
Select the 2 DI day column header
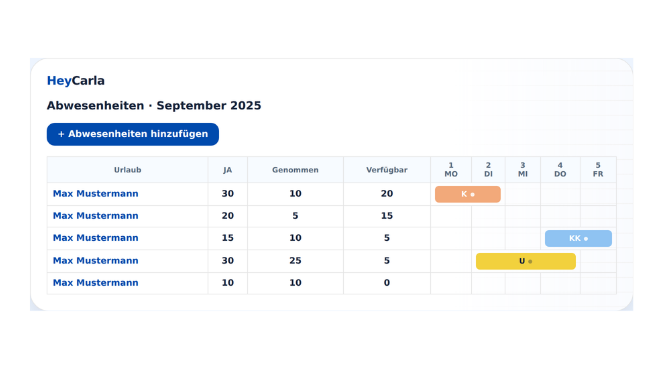click(488, 170)
